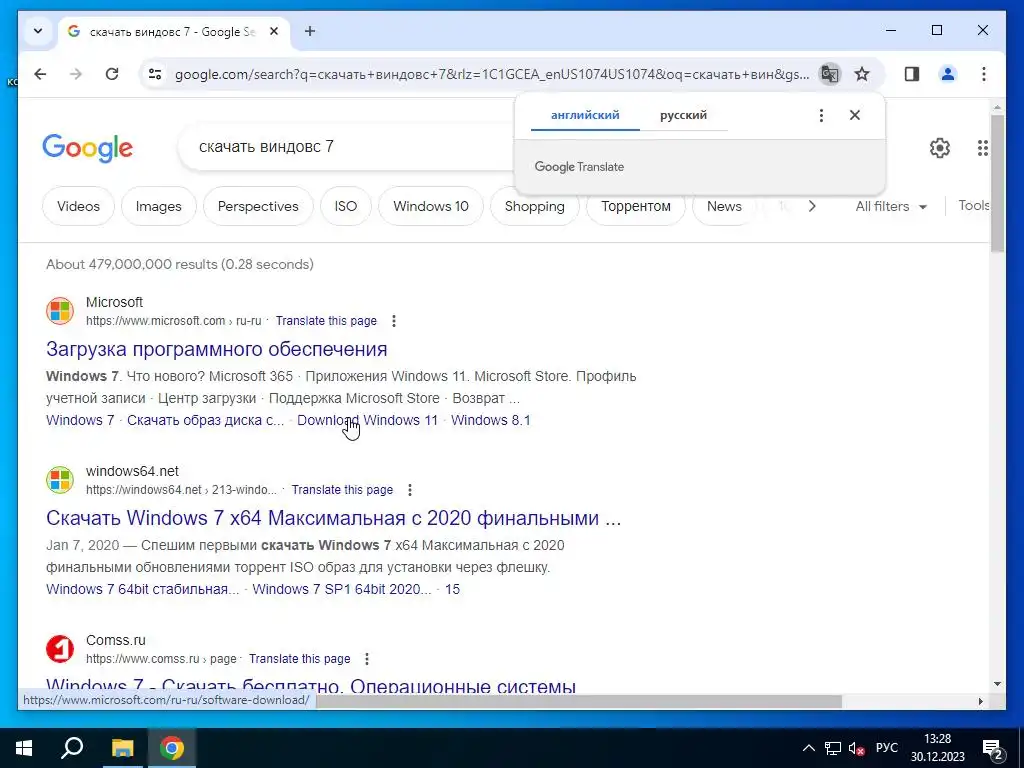
Task: Click the forward navigation arrow
Action: pyautogui.click(x=76, y=74)
